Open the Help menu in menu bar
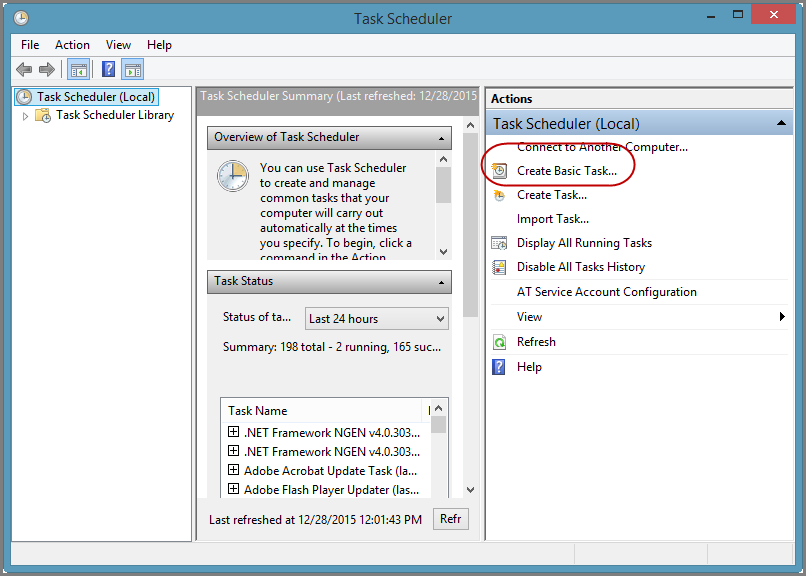This screenshot has width=806, height=576. 159,45
